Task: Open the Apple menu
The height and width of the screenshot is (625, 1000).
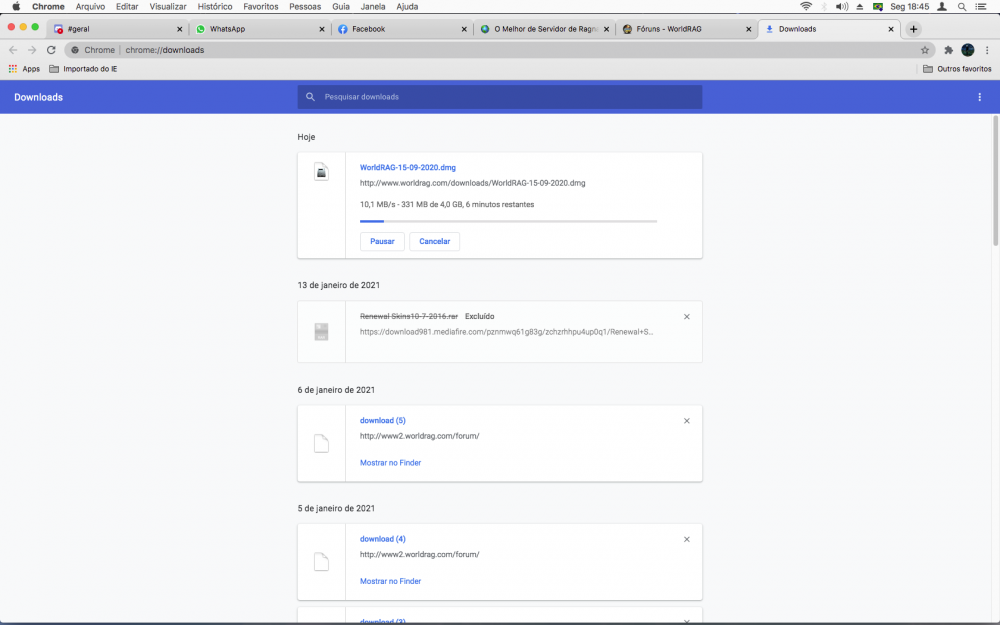Action: (x=16, y=6)
